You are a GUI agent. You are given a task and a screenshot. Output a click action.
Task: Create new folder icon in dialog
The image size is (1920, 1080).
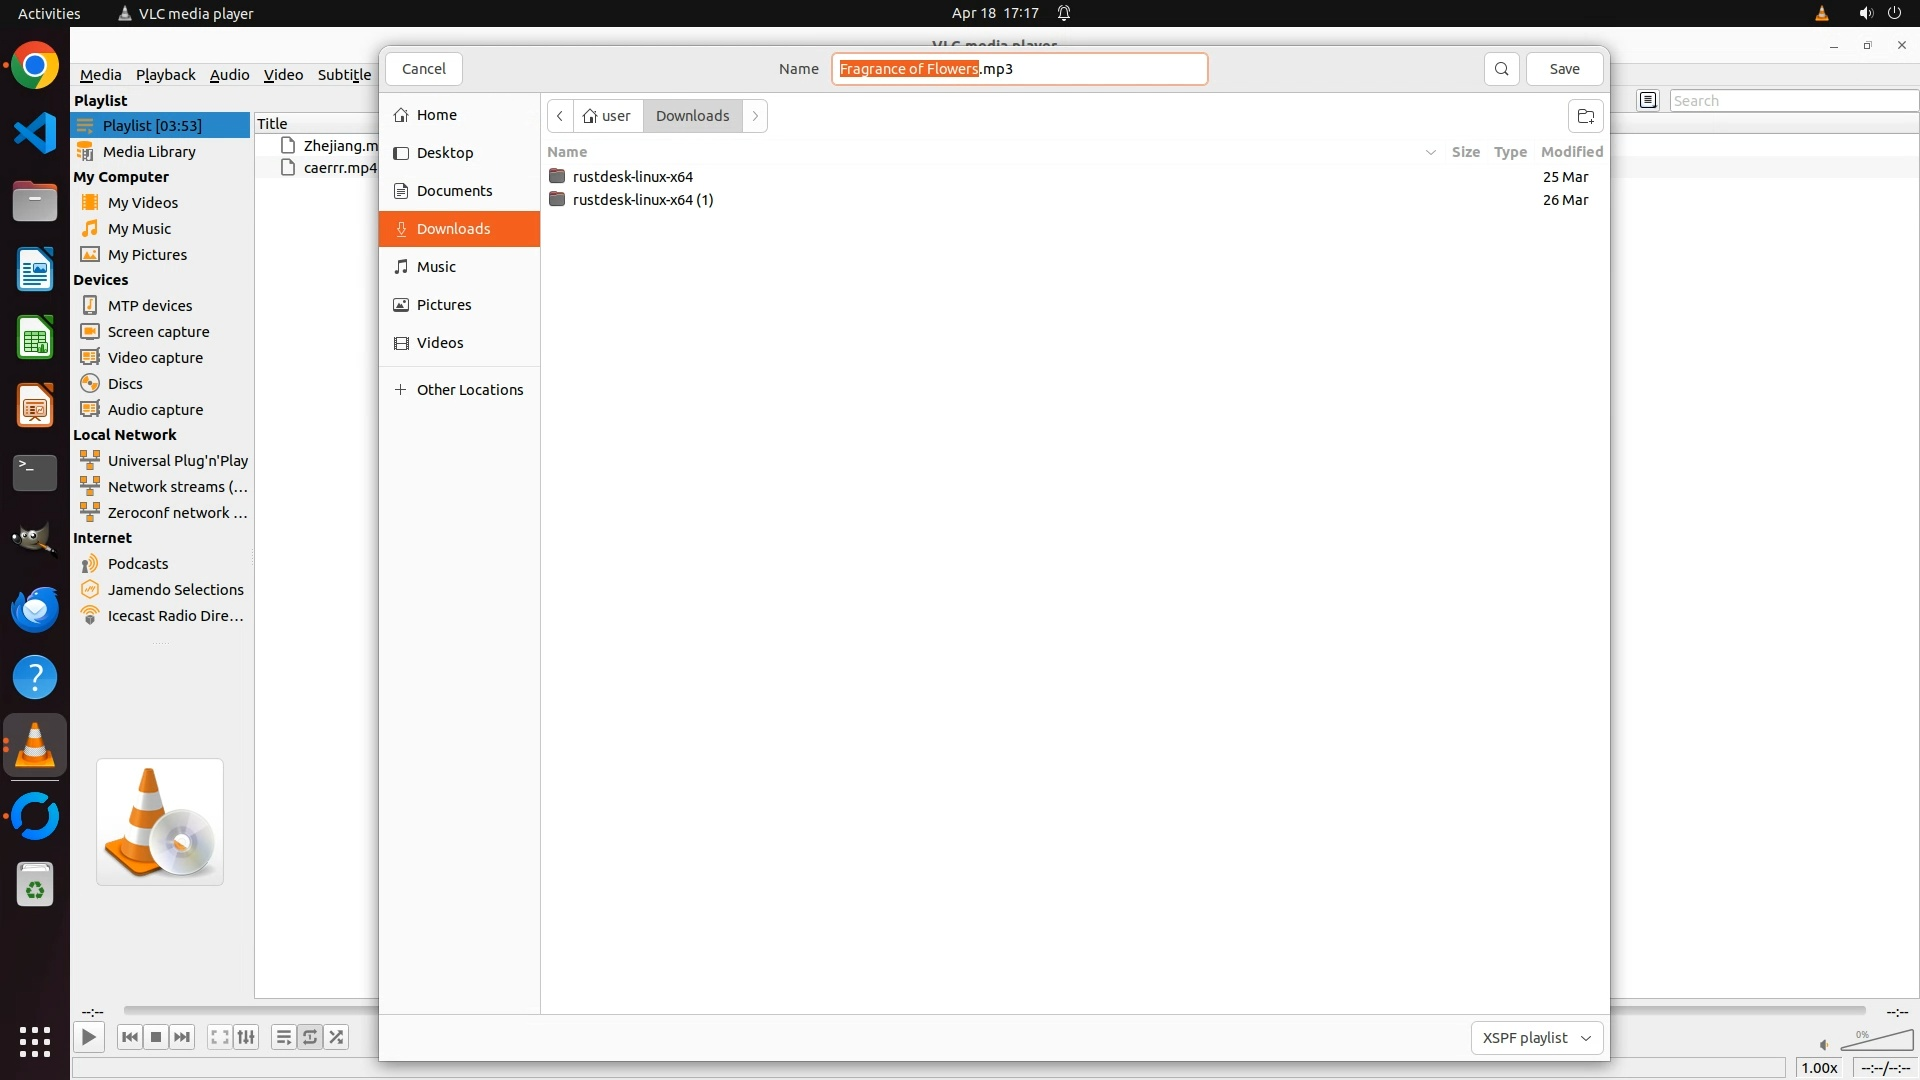[1585, 116]
